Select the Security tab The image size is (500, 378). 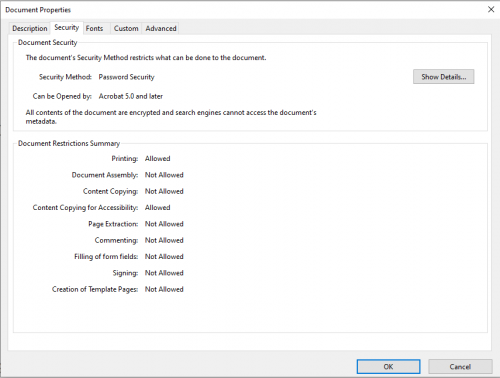[x=67, y=28]
